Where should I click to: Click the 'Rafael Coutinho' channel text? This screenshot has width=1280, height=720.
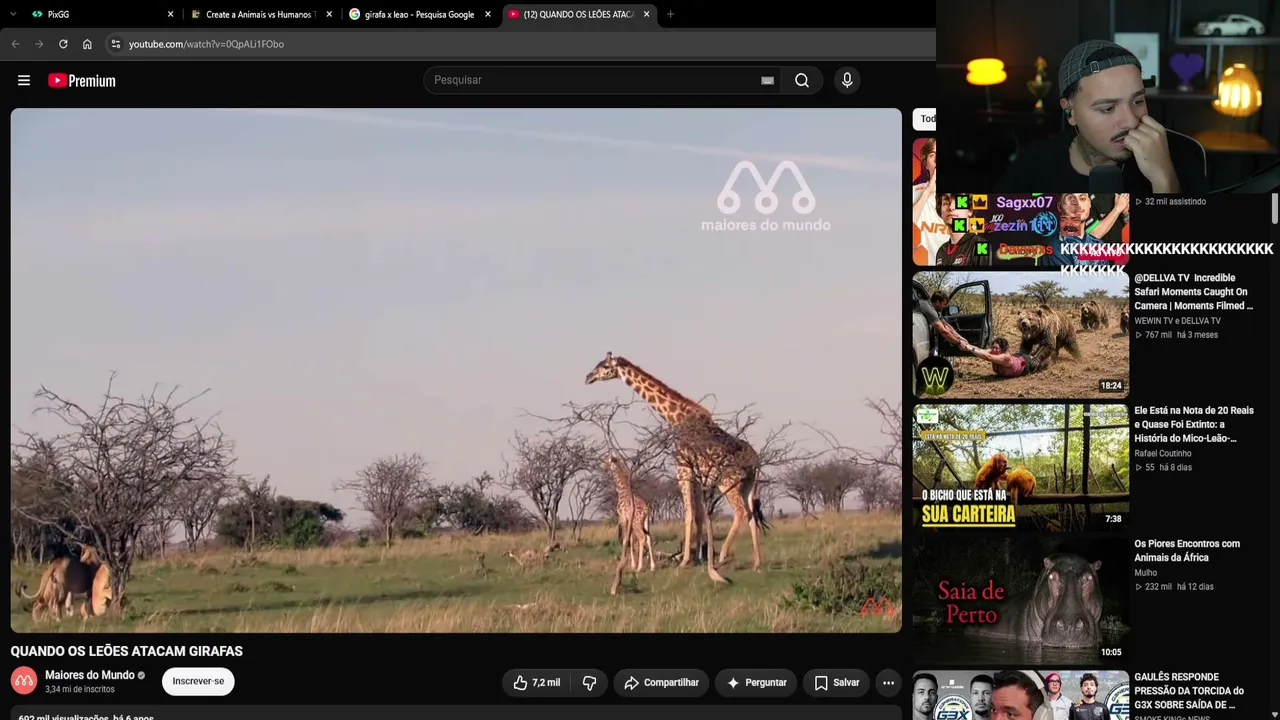[x=1163, y=454]
